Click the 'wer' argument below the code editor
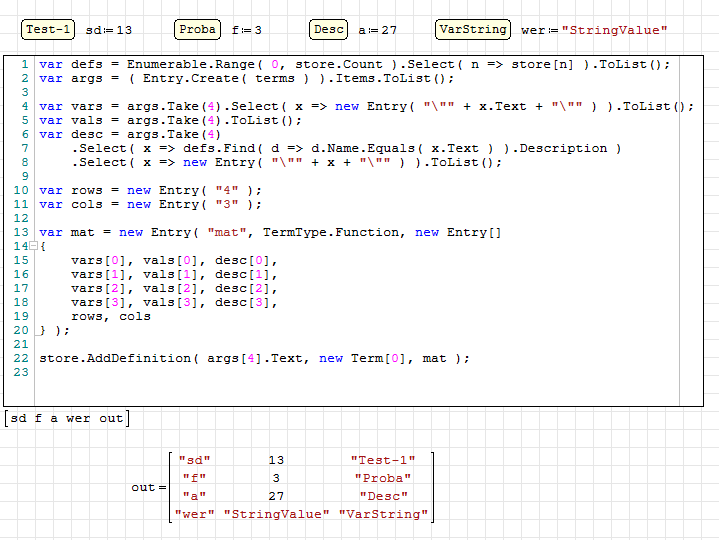Viewport: 719px width, 540px height. [x=78, y=418]
